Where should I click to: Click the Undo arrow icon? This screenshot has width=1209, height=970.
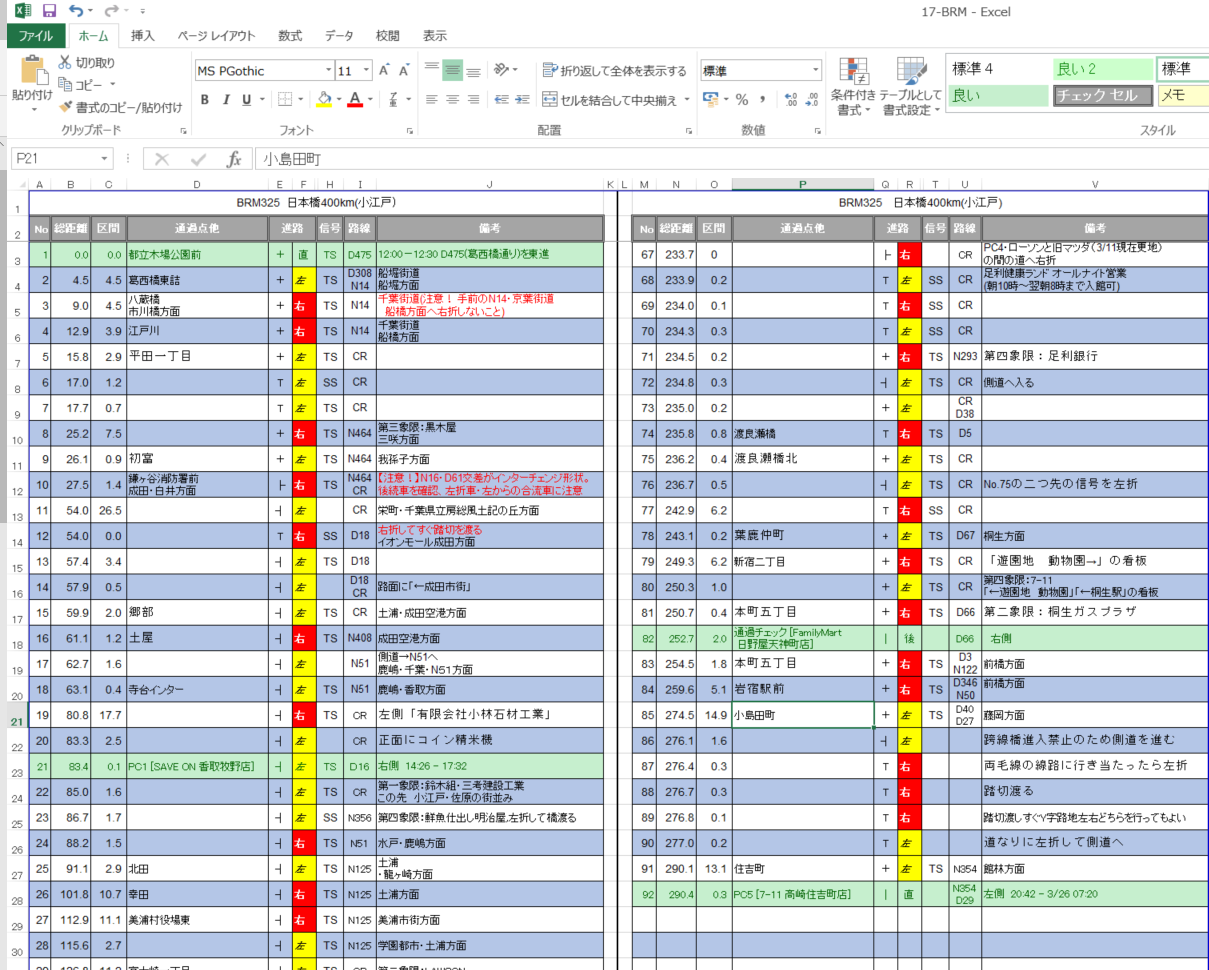78,12
